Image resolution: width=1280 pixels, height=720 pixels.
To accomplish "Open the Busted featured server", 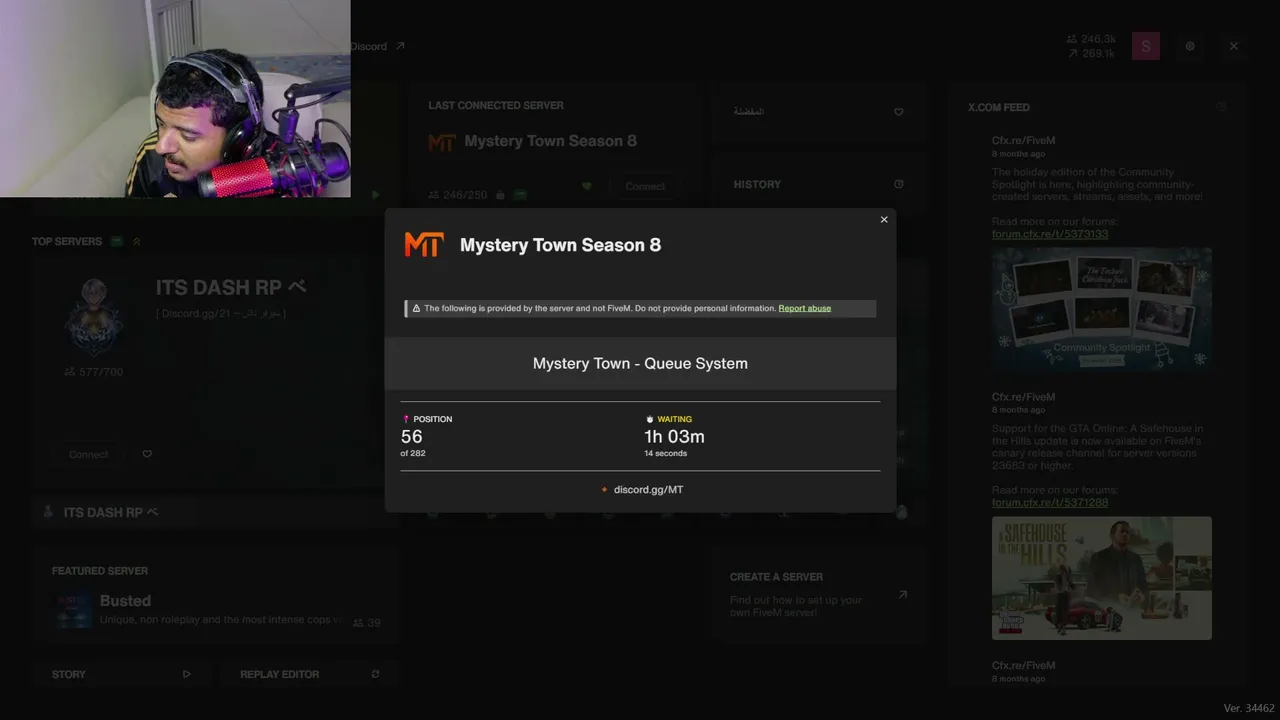I will (x=125, y=601).
